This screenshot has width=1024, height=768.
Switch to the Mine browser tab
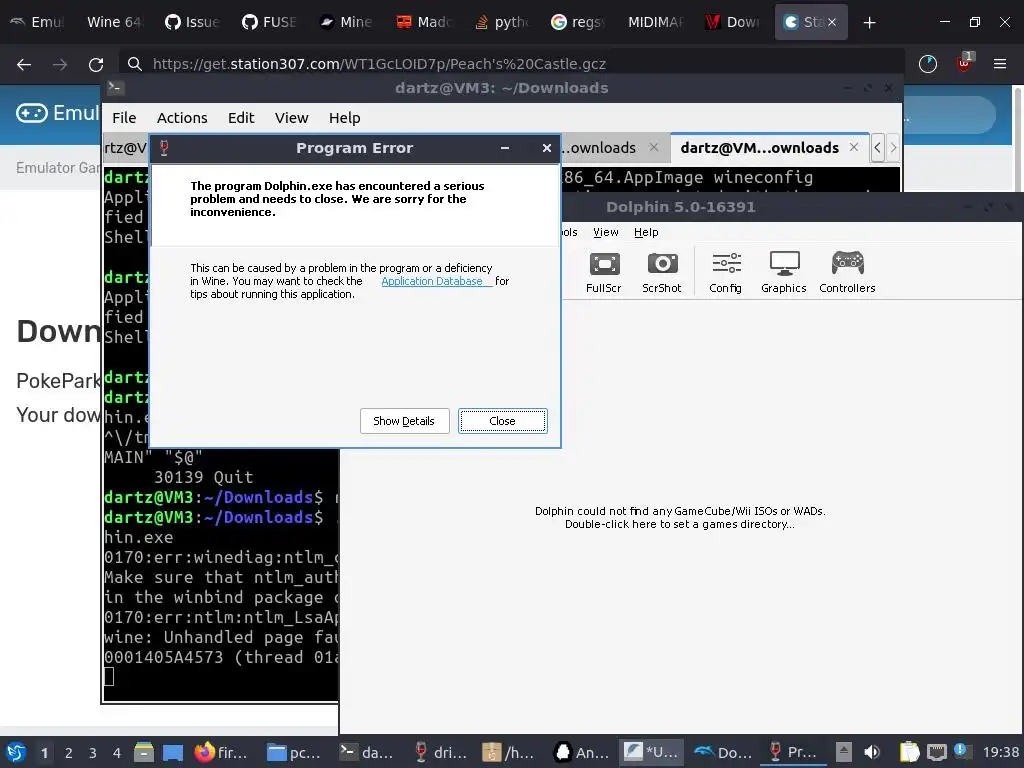point(346,22)
